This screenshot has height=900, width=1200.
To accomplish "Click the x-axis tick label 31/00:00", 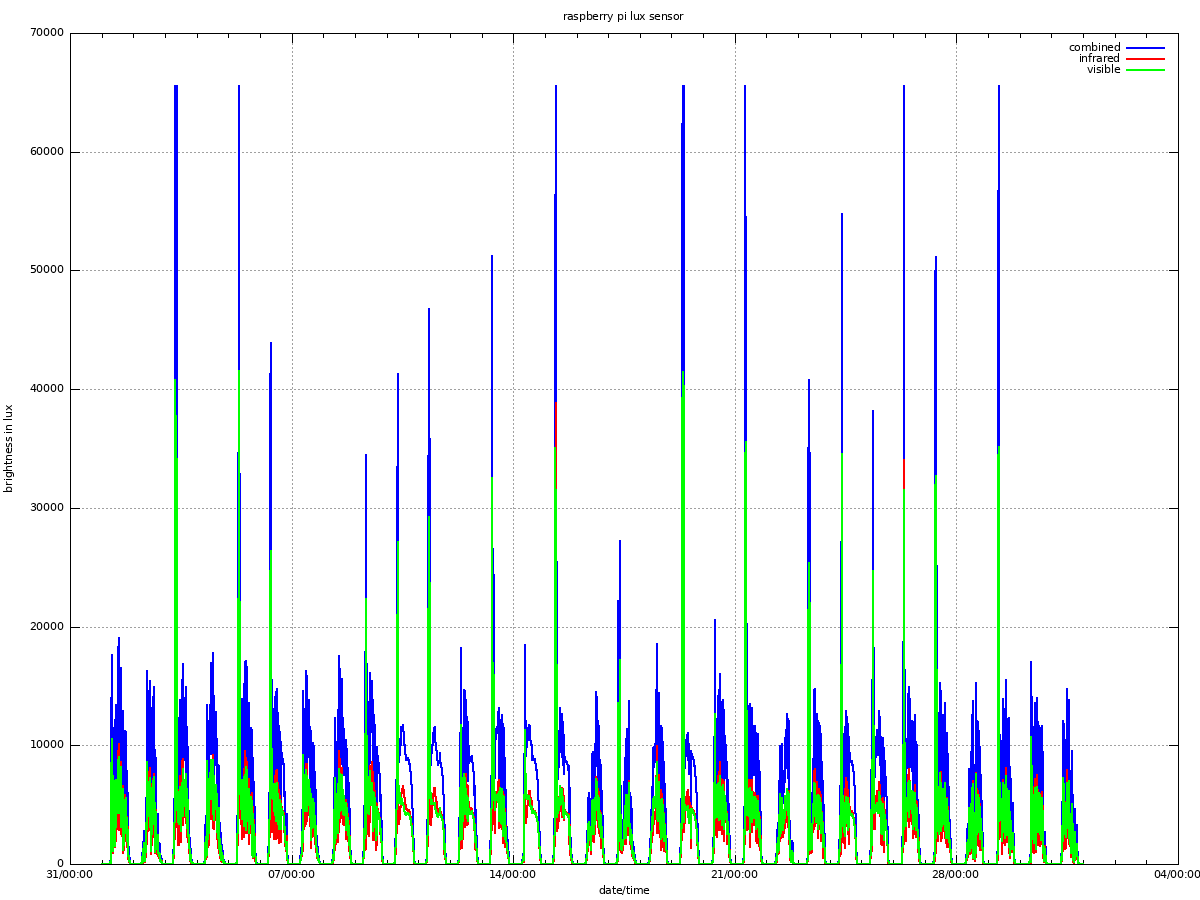I will click(x=71, y=875).
